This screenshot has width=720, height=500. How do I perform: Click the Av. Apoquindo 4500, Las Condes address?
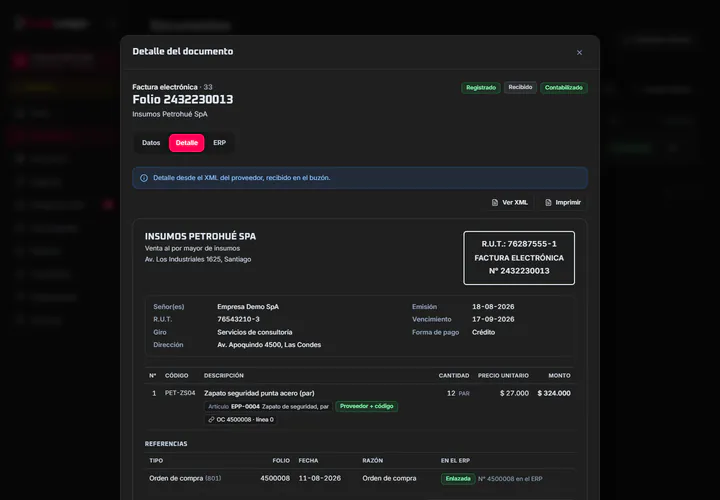(x=269, y=345)
